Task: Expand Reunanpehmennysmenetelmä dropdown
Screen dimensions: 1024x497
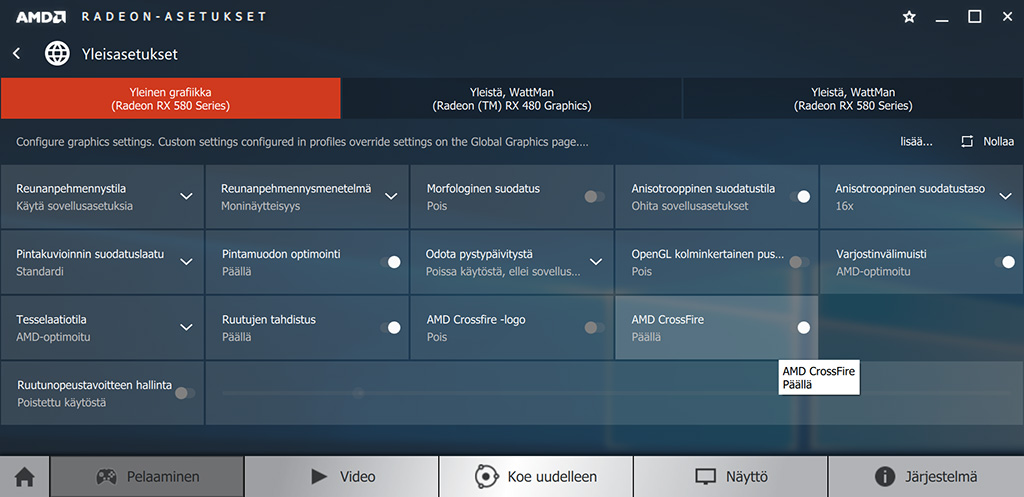Action: [x=391, y=197]
